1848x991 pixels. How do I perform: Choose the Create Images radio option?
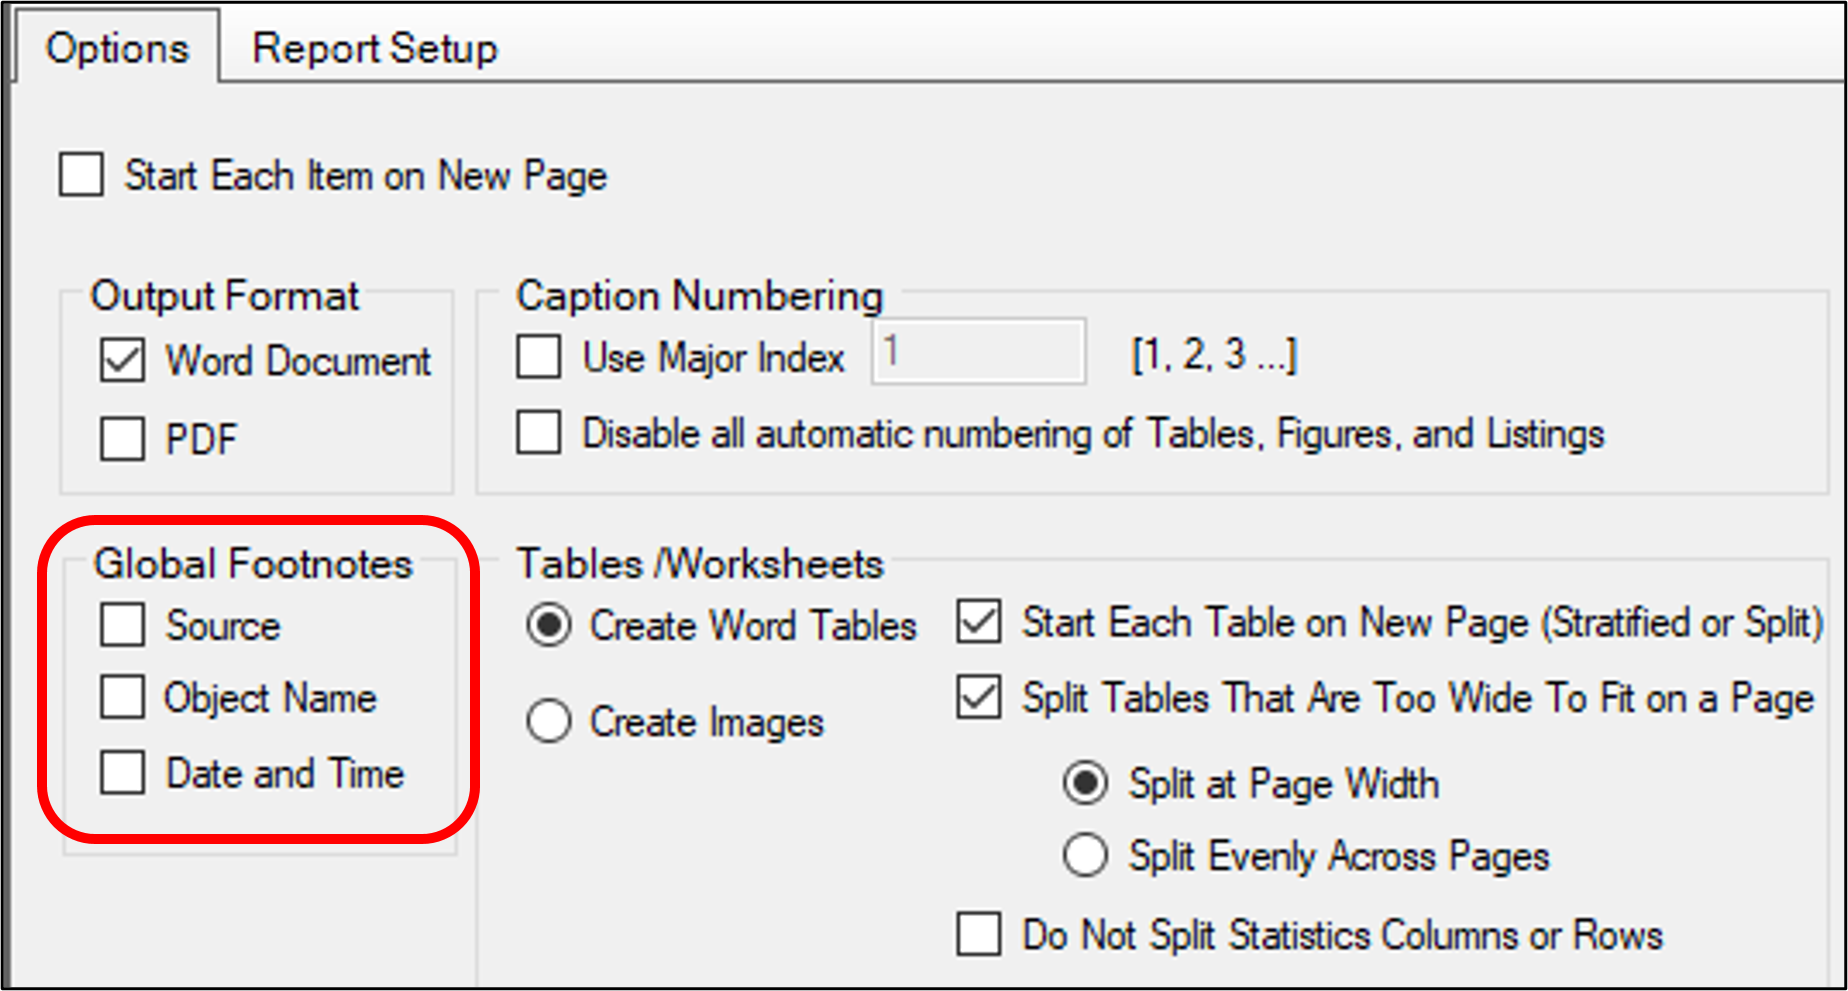[549, 721]
